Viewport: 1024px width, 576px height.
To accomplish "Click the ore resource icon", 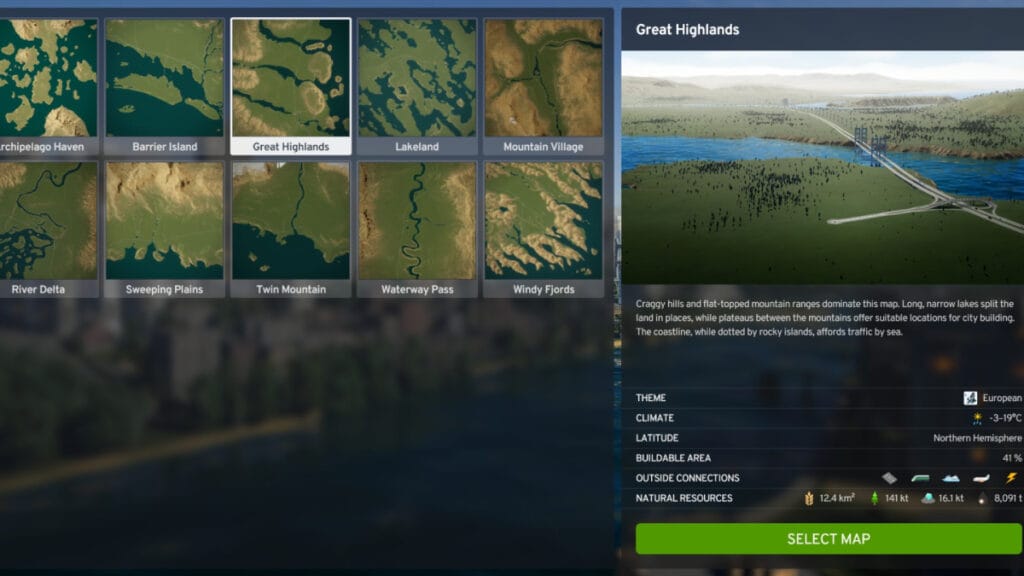I will click(x=926, y=497).
